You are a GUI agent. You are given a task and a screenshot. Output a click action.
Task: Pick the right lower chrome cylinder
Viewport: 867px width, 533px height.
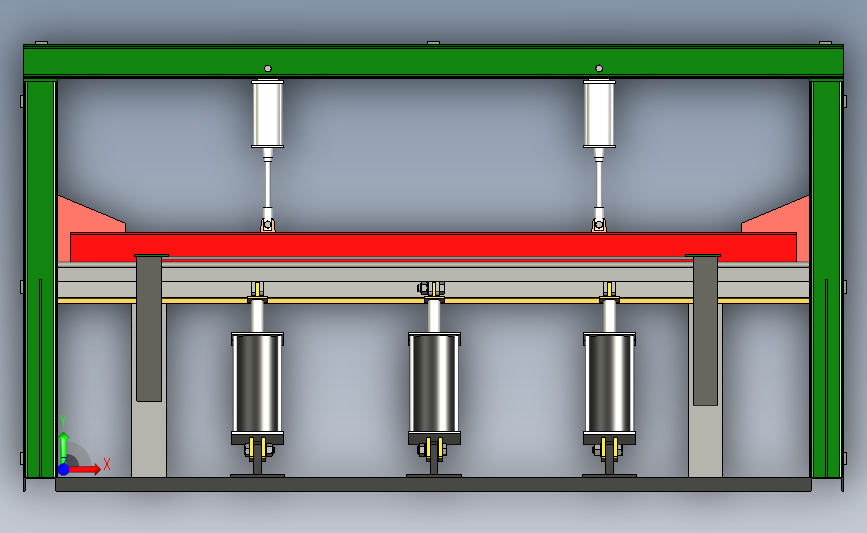tap(609, 384)
